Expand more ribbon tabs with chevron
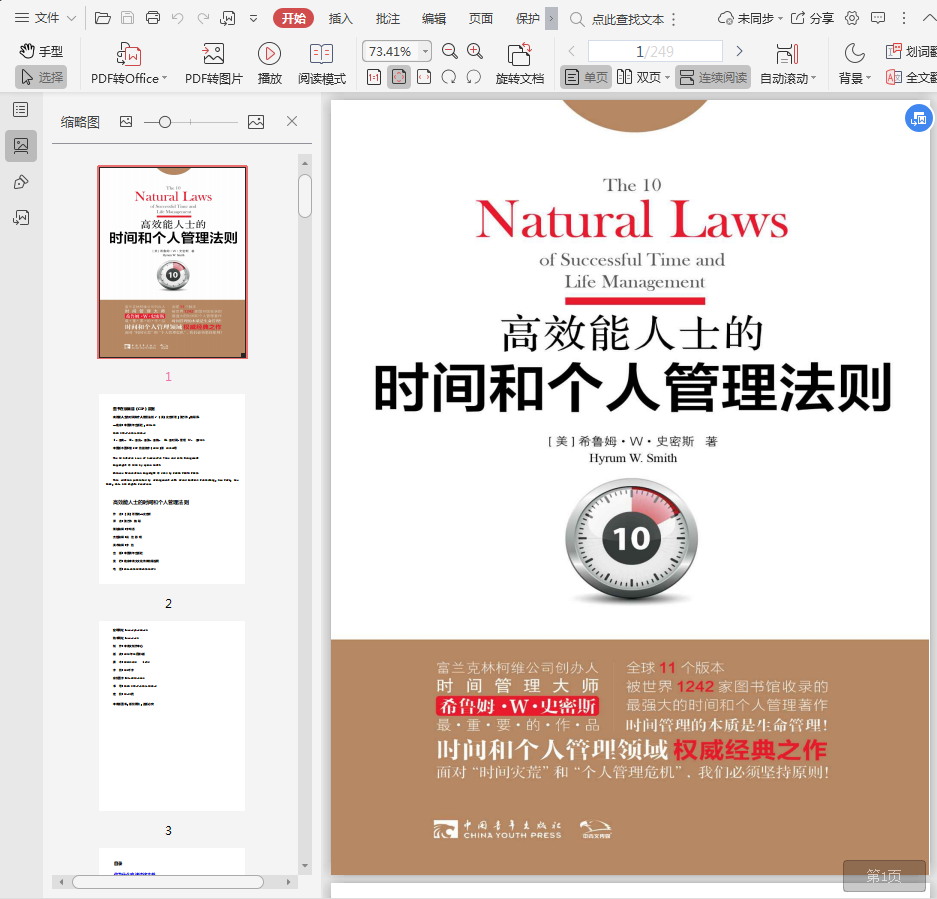Screen dimensions: 937x899 tap(552, 19)
